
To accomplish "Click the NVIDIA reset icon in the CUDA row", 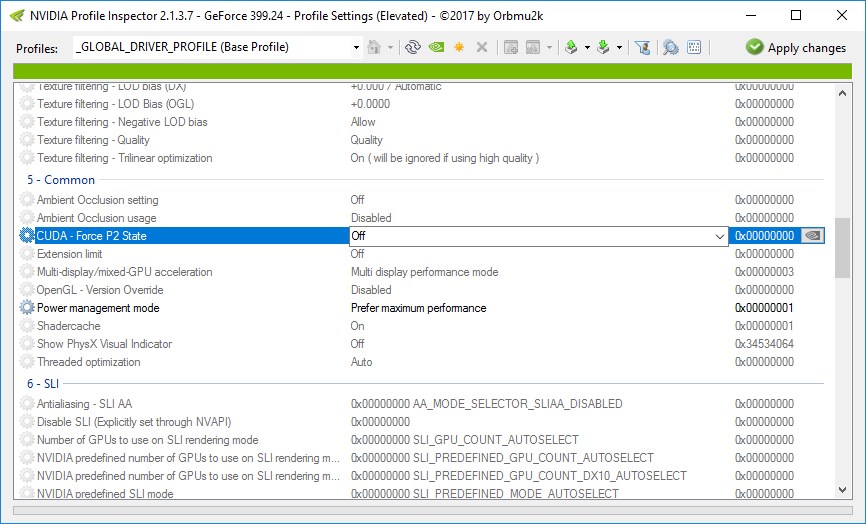I will [814, 236].
